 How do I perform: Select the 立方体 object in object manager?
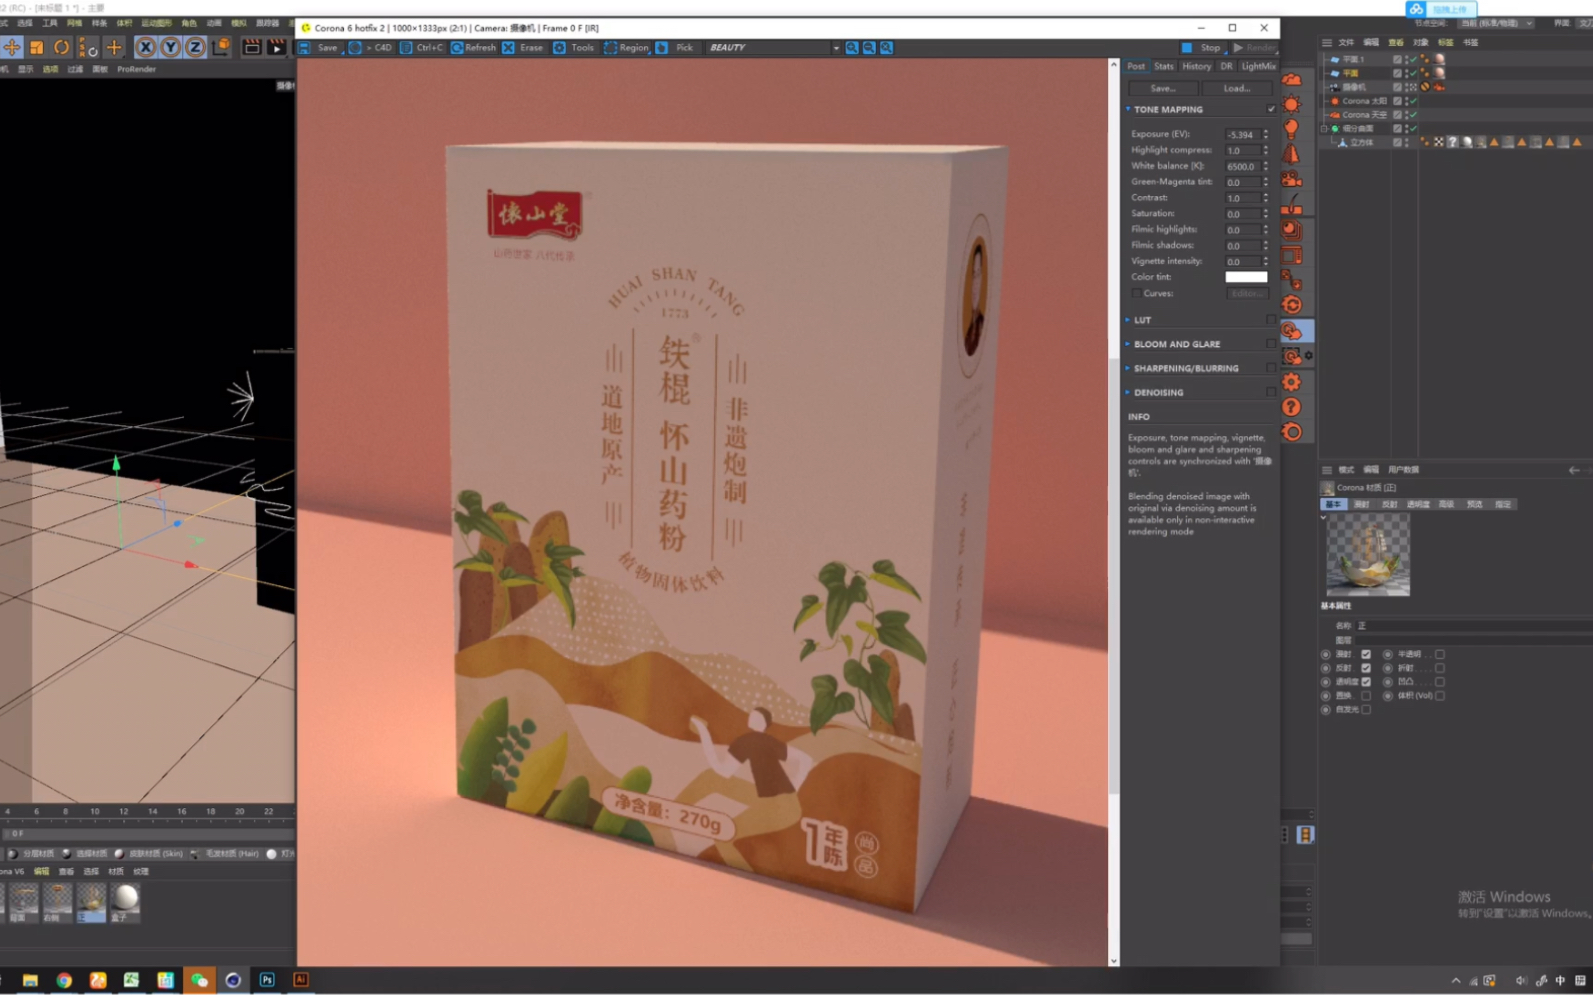[1361, 143]
